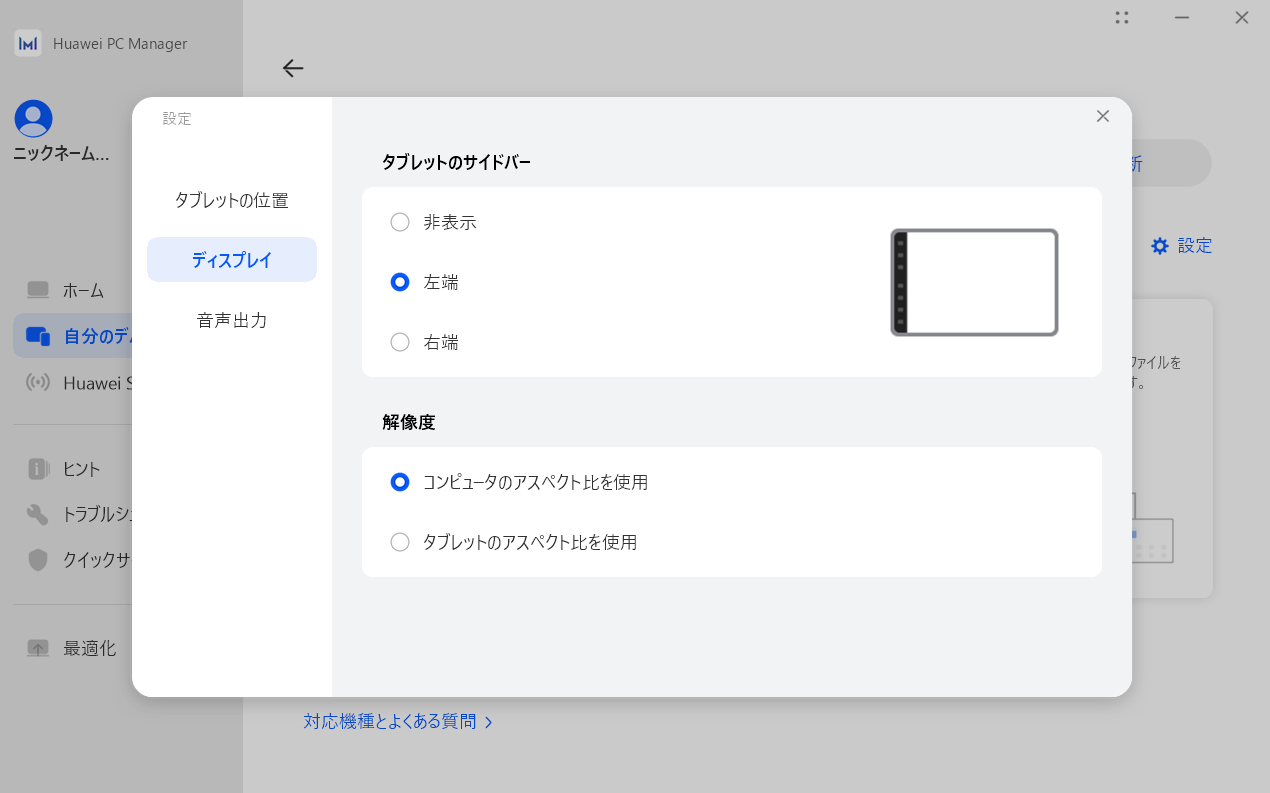Click the tablet sidebar preview image

974,282
